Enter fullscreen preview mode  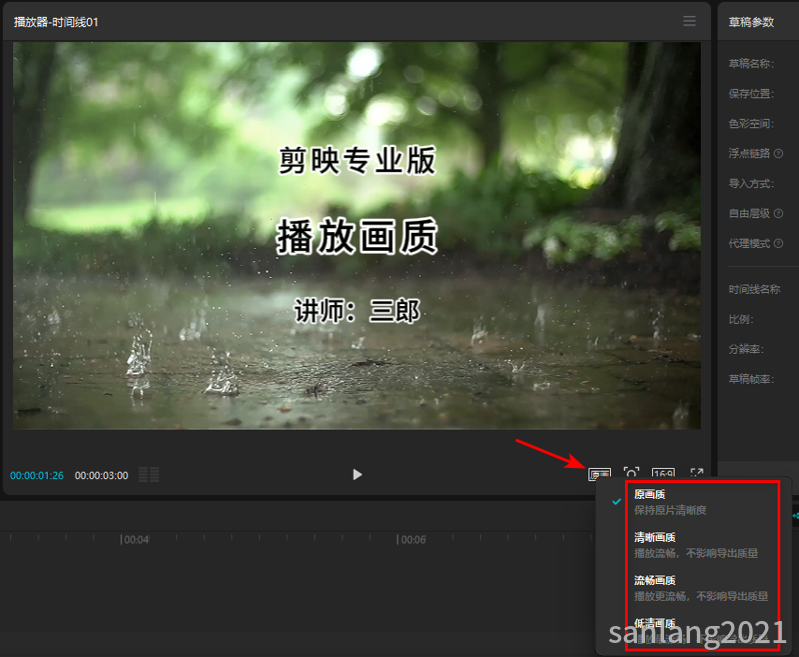click(697, 474)
